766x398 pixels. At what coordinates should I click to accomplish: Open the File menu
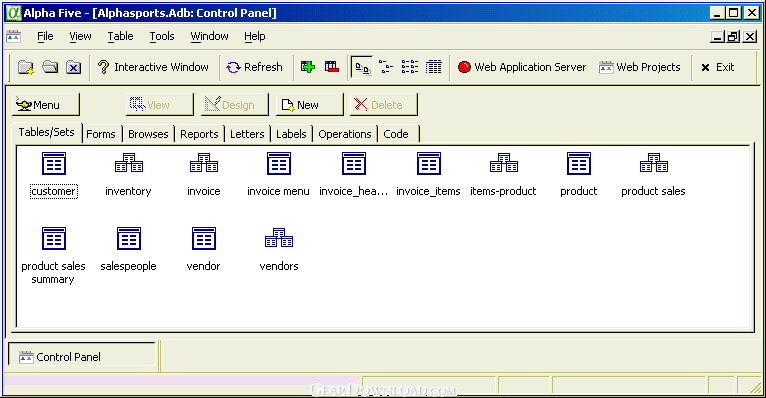pyautogui.click(x=45, y=36)
